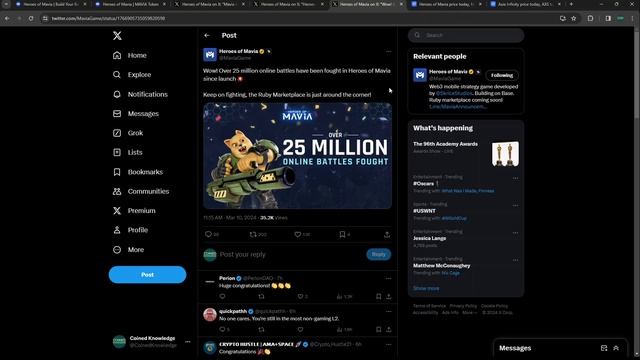640x360 pixels.
Task: Expand the Messages dock chevrons
Action: tap(616, 348)
